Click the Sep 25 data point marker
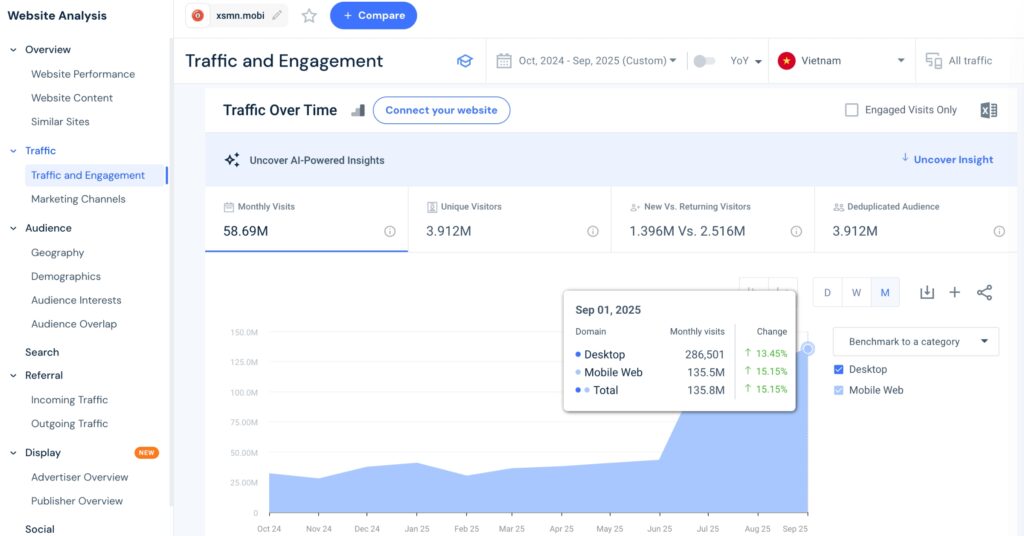 (x=808, y=348)
